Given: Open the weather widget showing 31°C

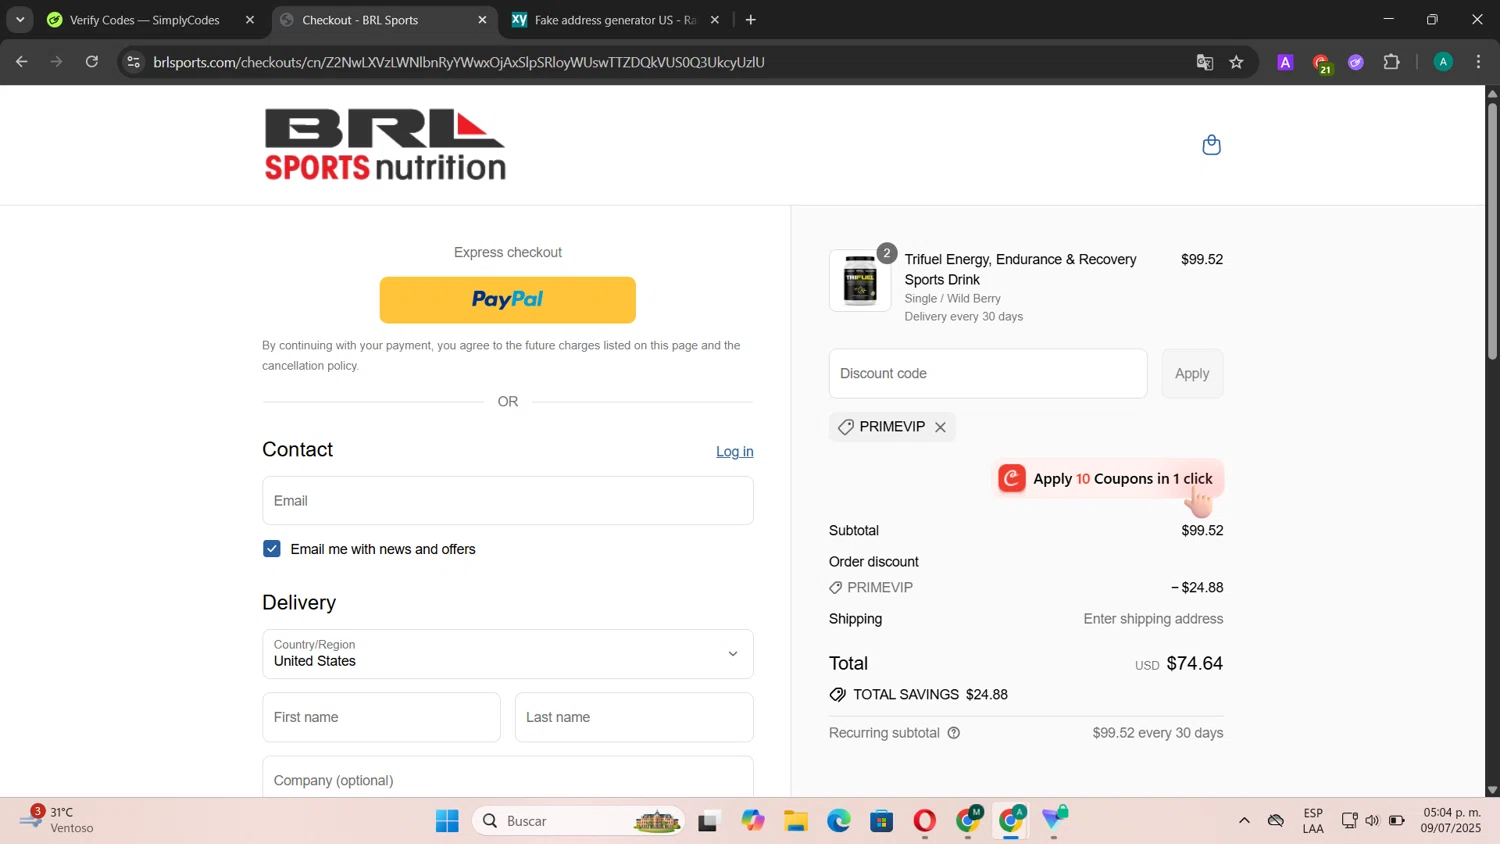Looking at the screenshot, I should (x=58, y=820).
